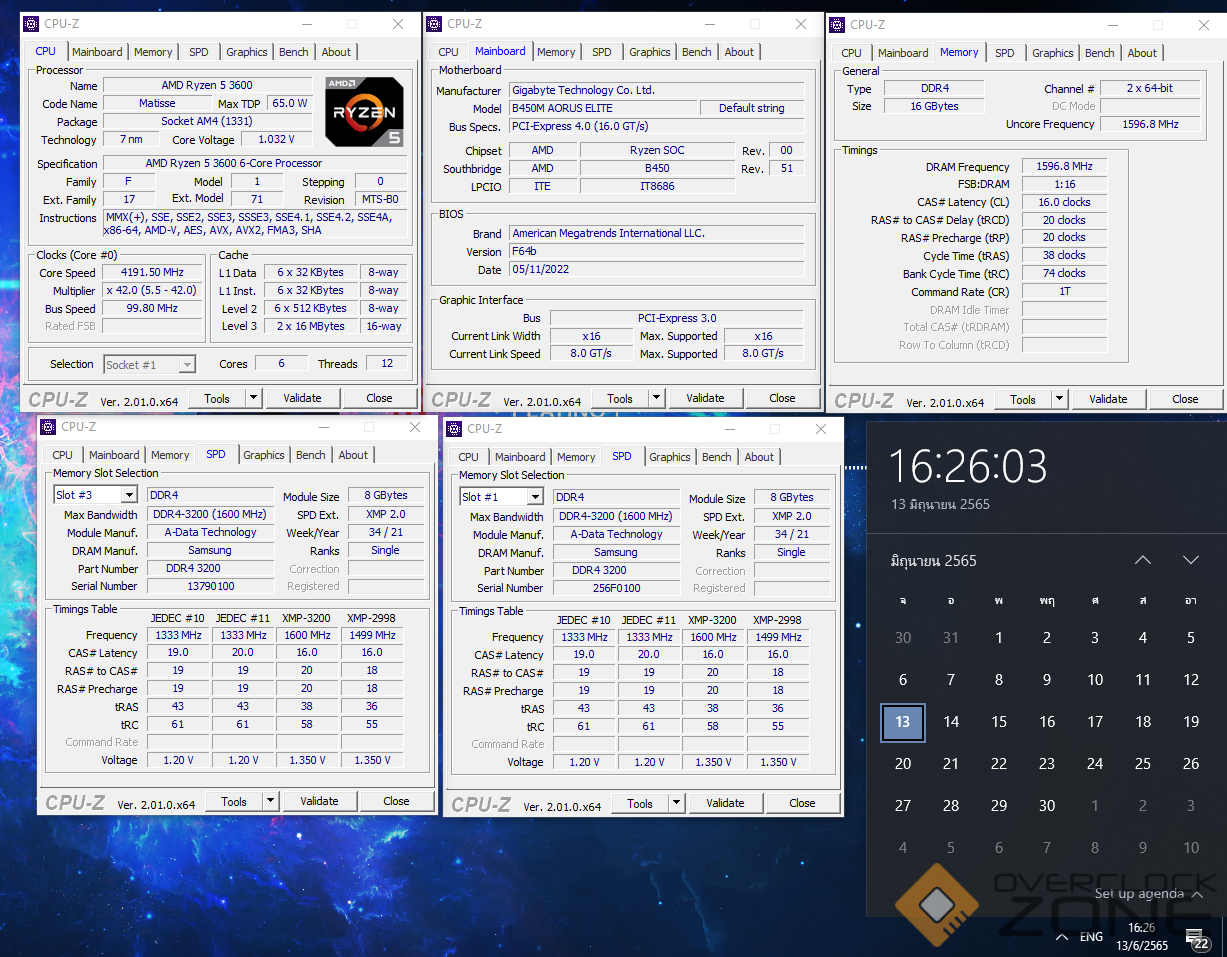The image size is (1227, 957).
Task: Click the notification center icon showing 22
Action: (x=1197, y=937)
